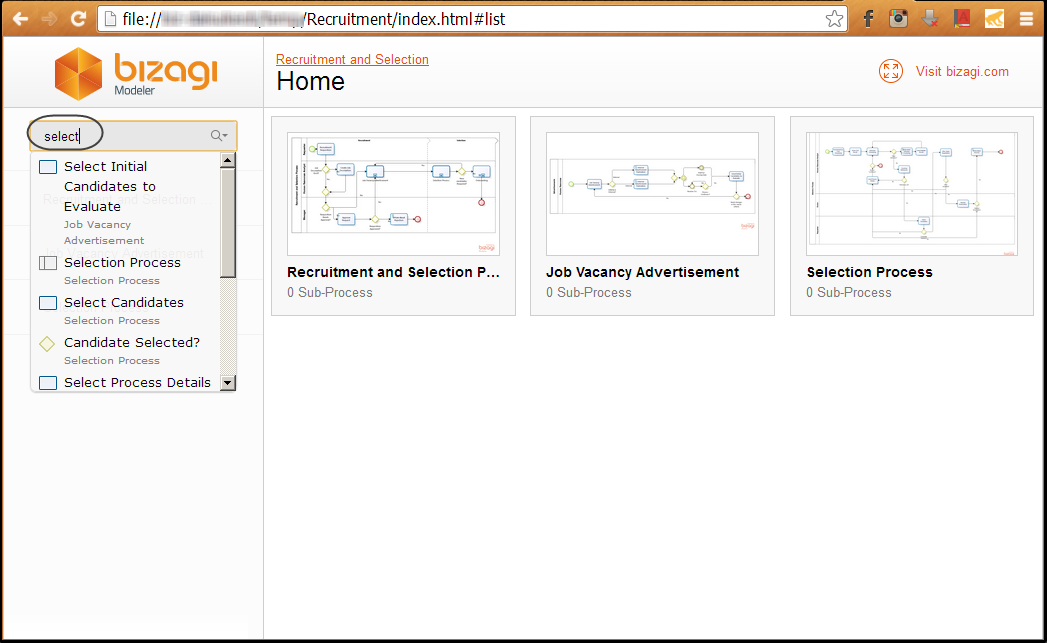Click the pool icon beside Selection Process result
Image resolution: width=1047 pixels, height=643 pixels.
48,263
